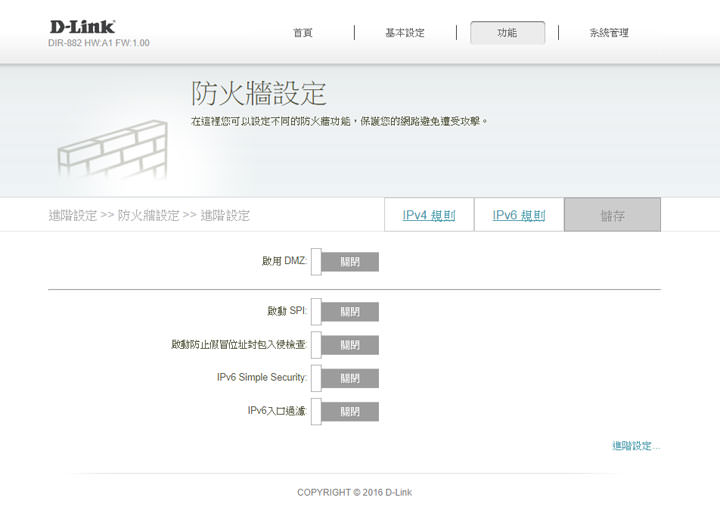Click the first 進階設定 in the breadcrumb
Screen dimensions: 720x510
point(72,215)
